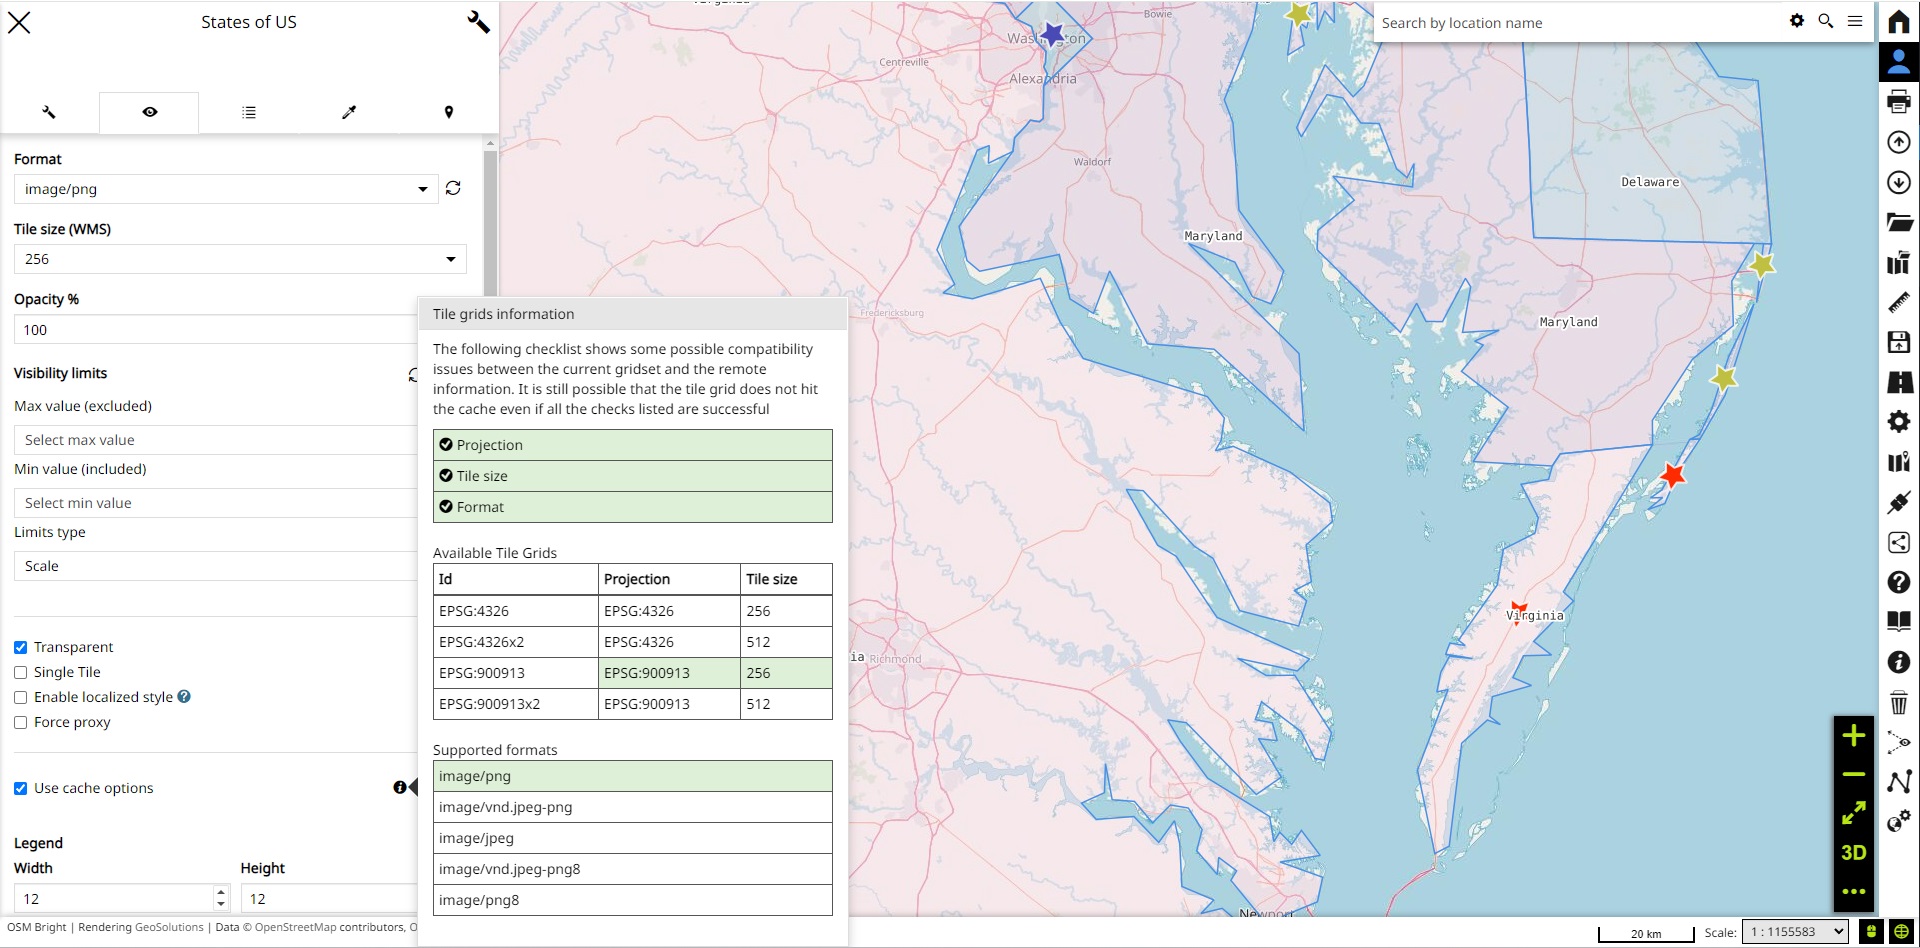Image resolution: width=1920 pixels, height=948 pixels.
Task: Enable the Single Tile checkbox
Action: point(21,673)
